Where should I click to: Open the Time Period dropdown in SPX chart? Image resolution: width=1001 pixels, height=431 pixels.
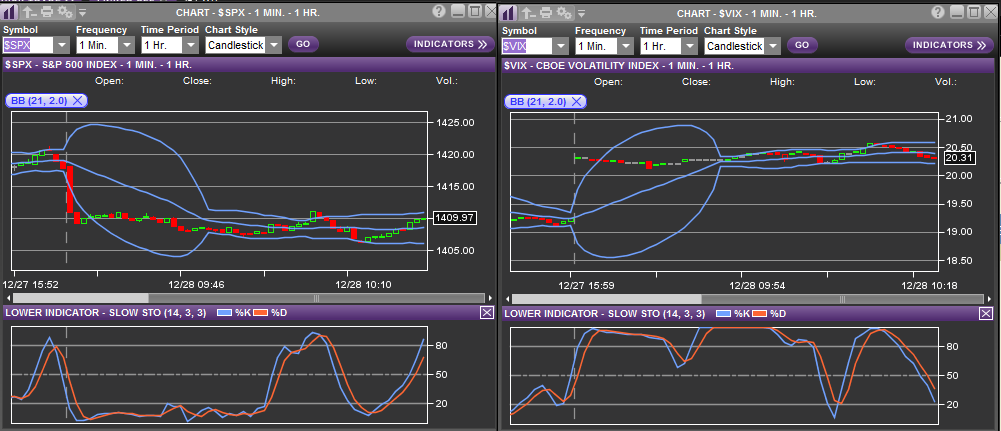189,46
